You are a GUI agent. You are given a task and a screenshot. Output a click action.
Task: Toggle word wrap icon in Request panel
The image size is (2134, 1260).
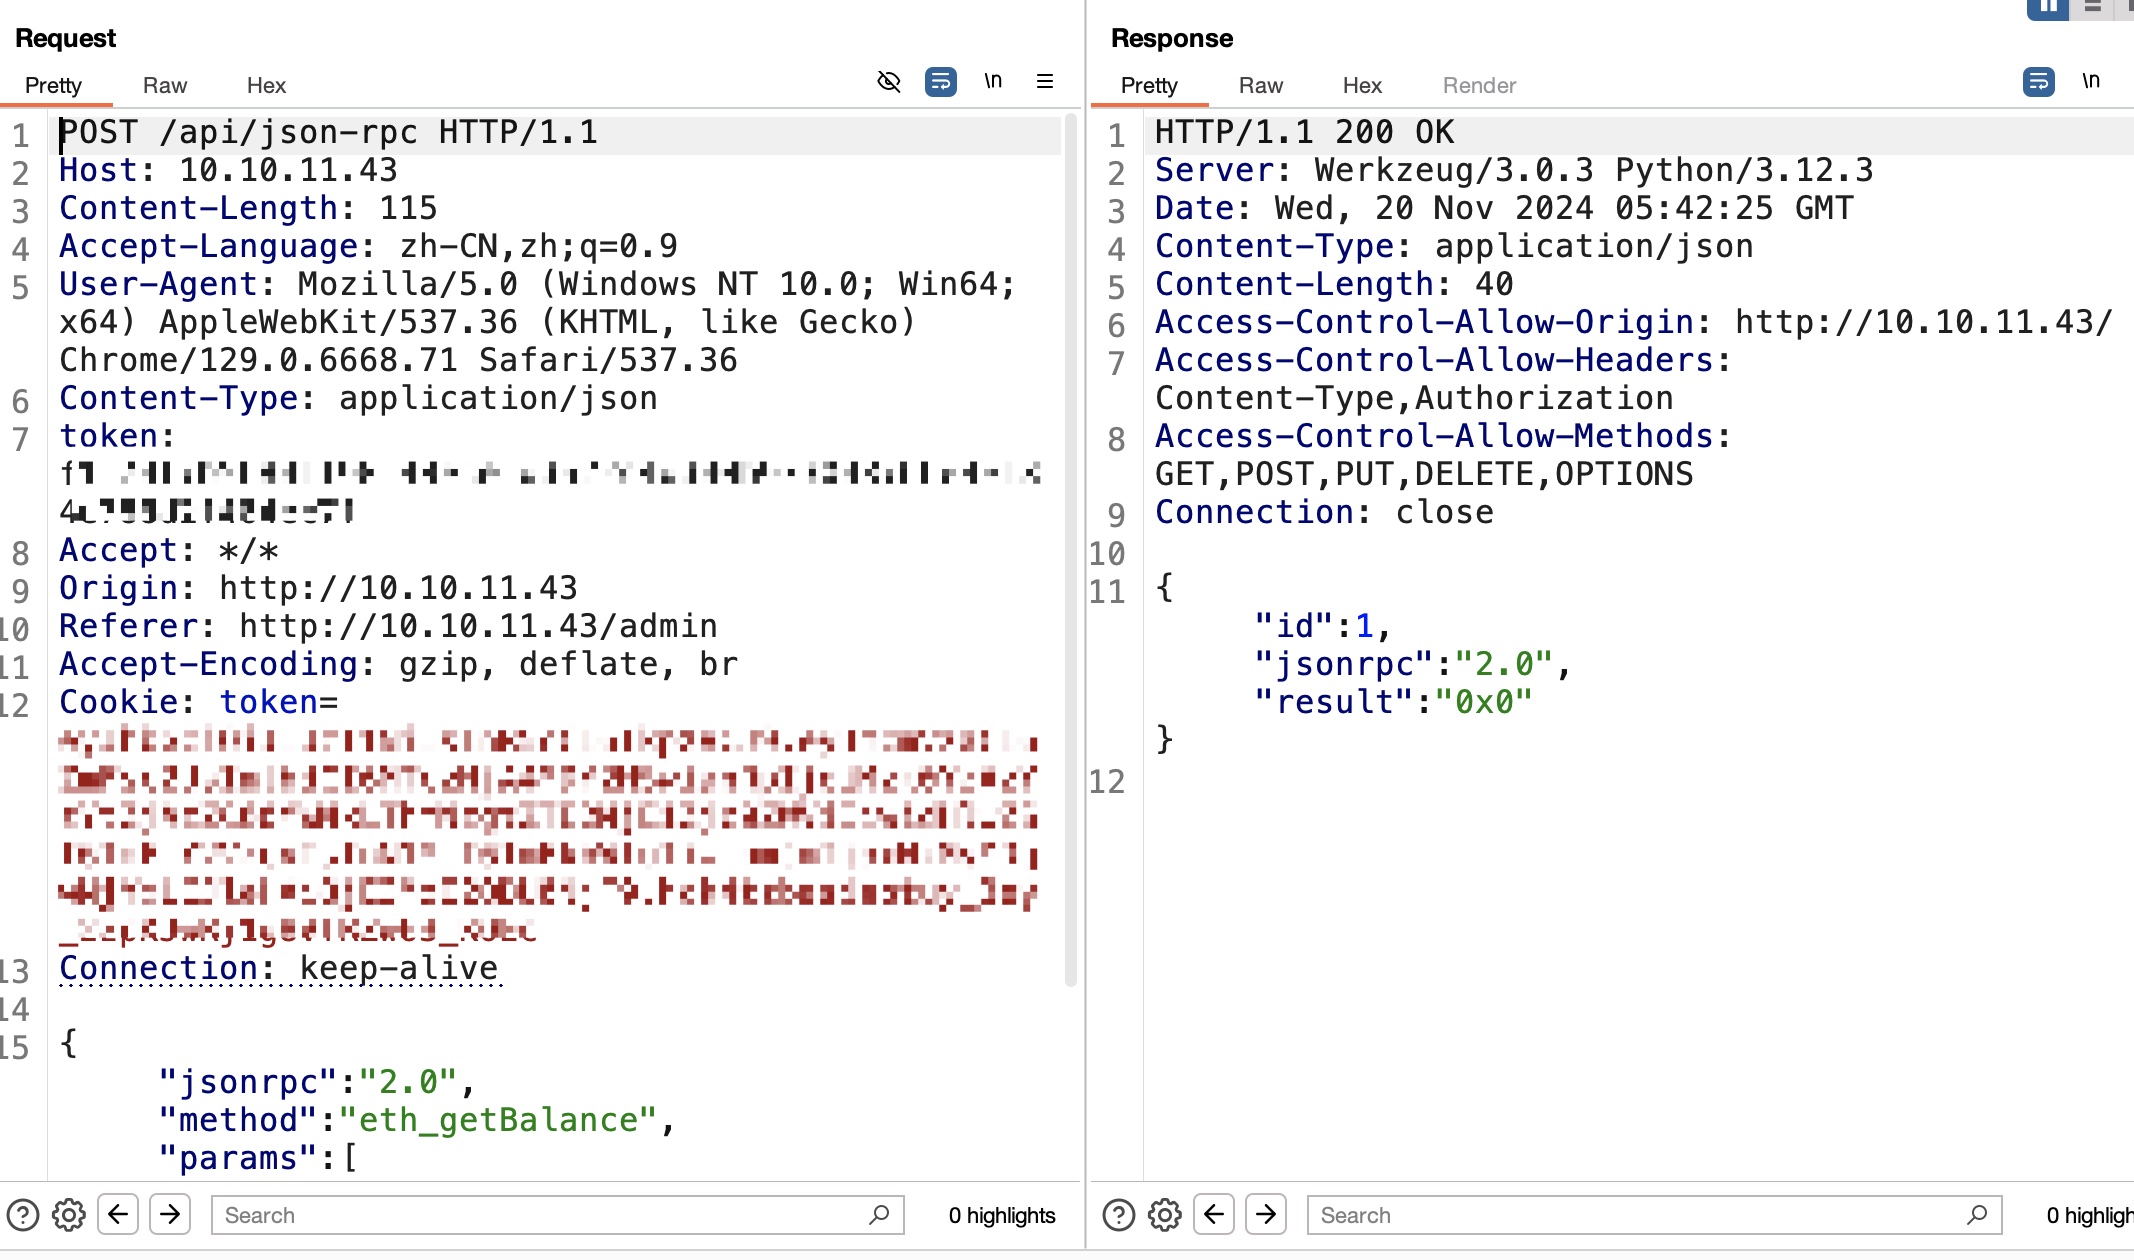tap(940, 82)
